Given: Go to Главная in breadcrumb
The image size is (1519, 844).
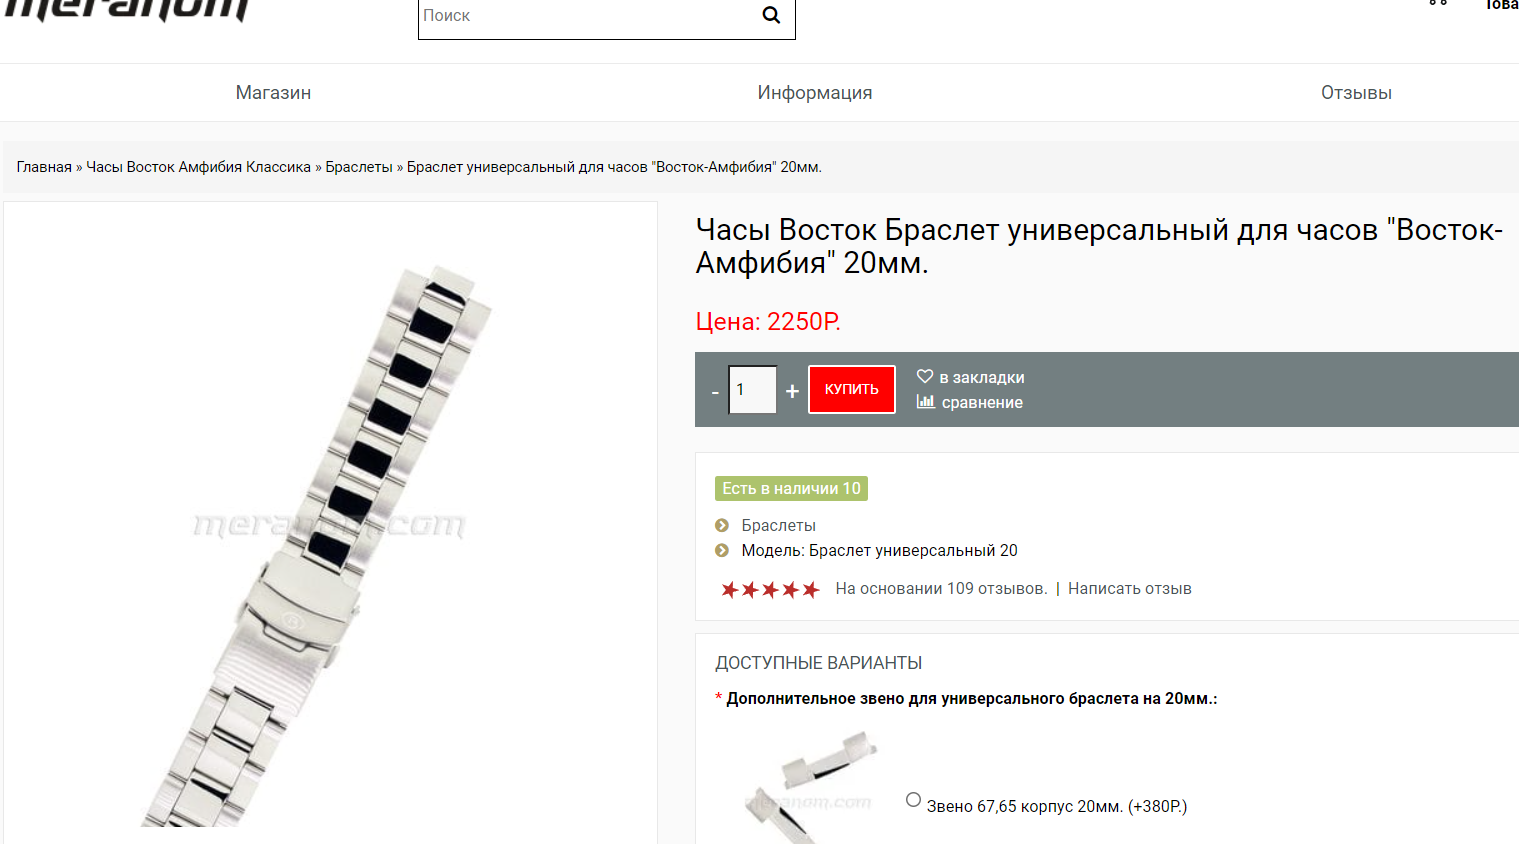Looking at the screenshot, I should click(x=44, y=167).
